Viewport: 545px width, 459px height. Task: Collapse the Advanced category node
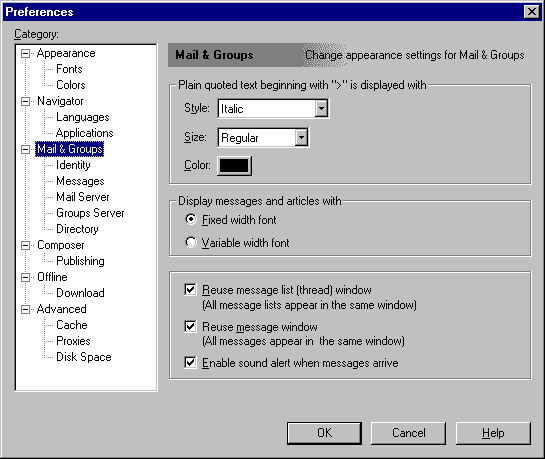pyautogui.click(x=25, y=309)
